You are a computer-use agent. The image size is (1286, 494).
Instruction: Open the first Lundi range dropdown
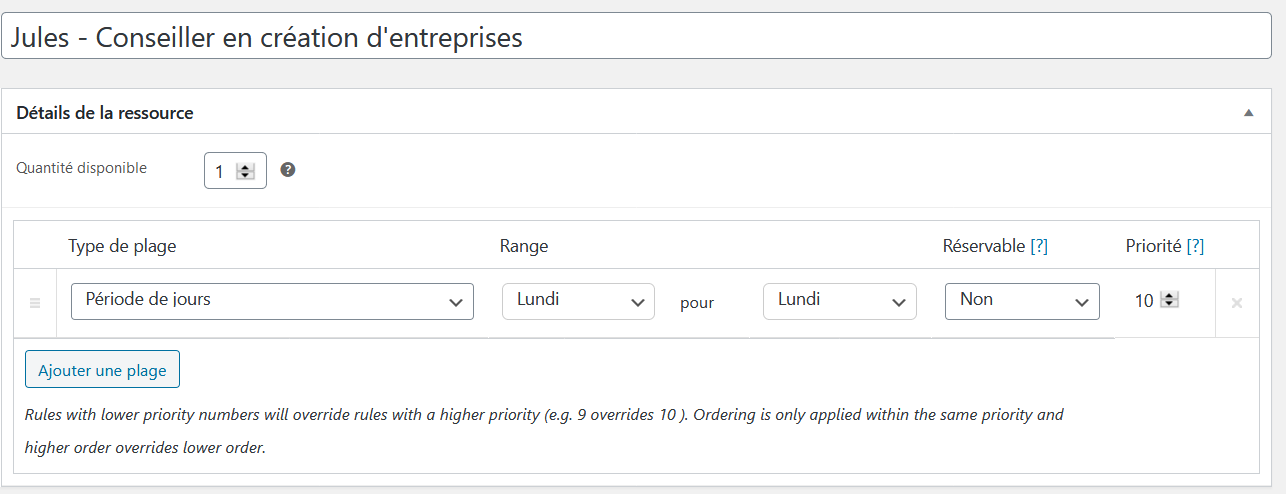(x=578, y=301)
